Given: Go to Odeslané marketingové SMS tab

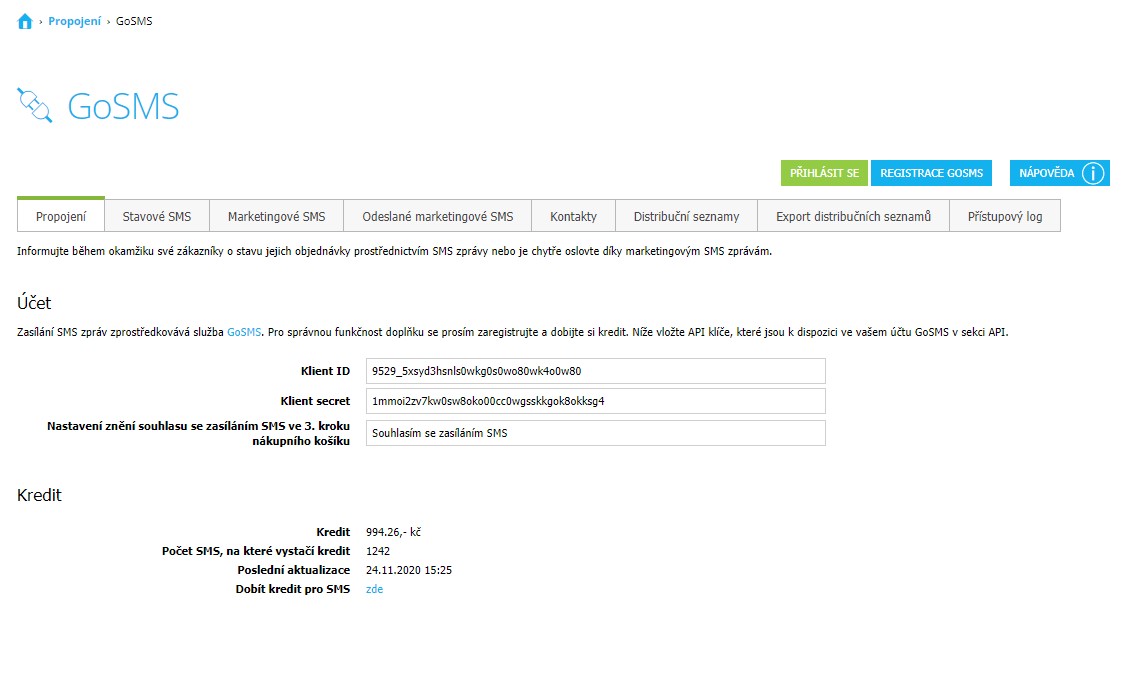Looking at the screenshot, I should 438,216.
